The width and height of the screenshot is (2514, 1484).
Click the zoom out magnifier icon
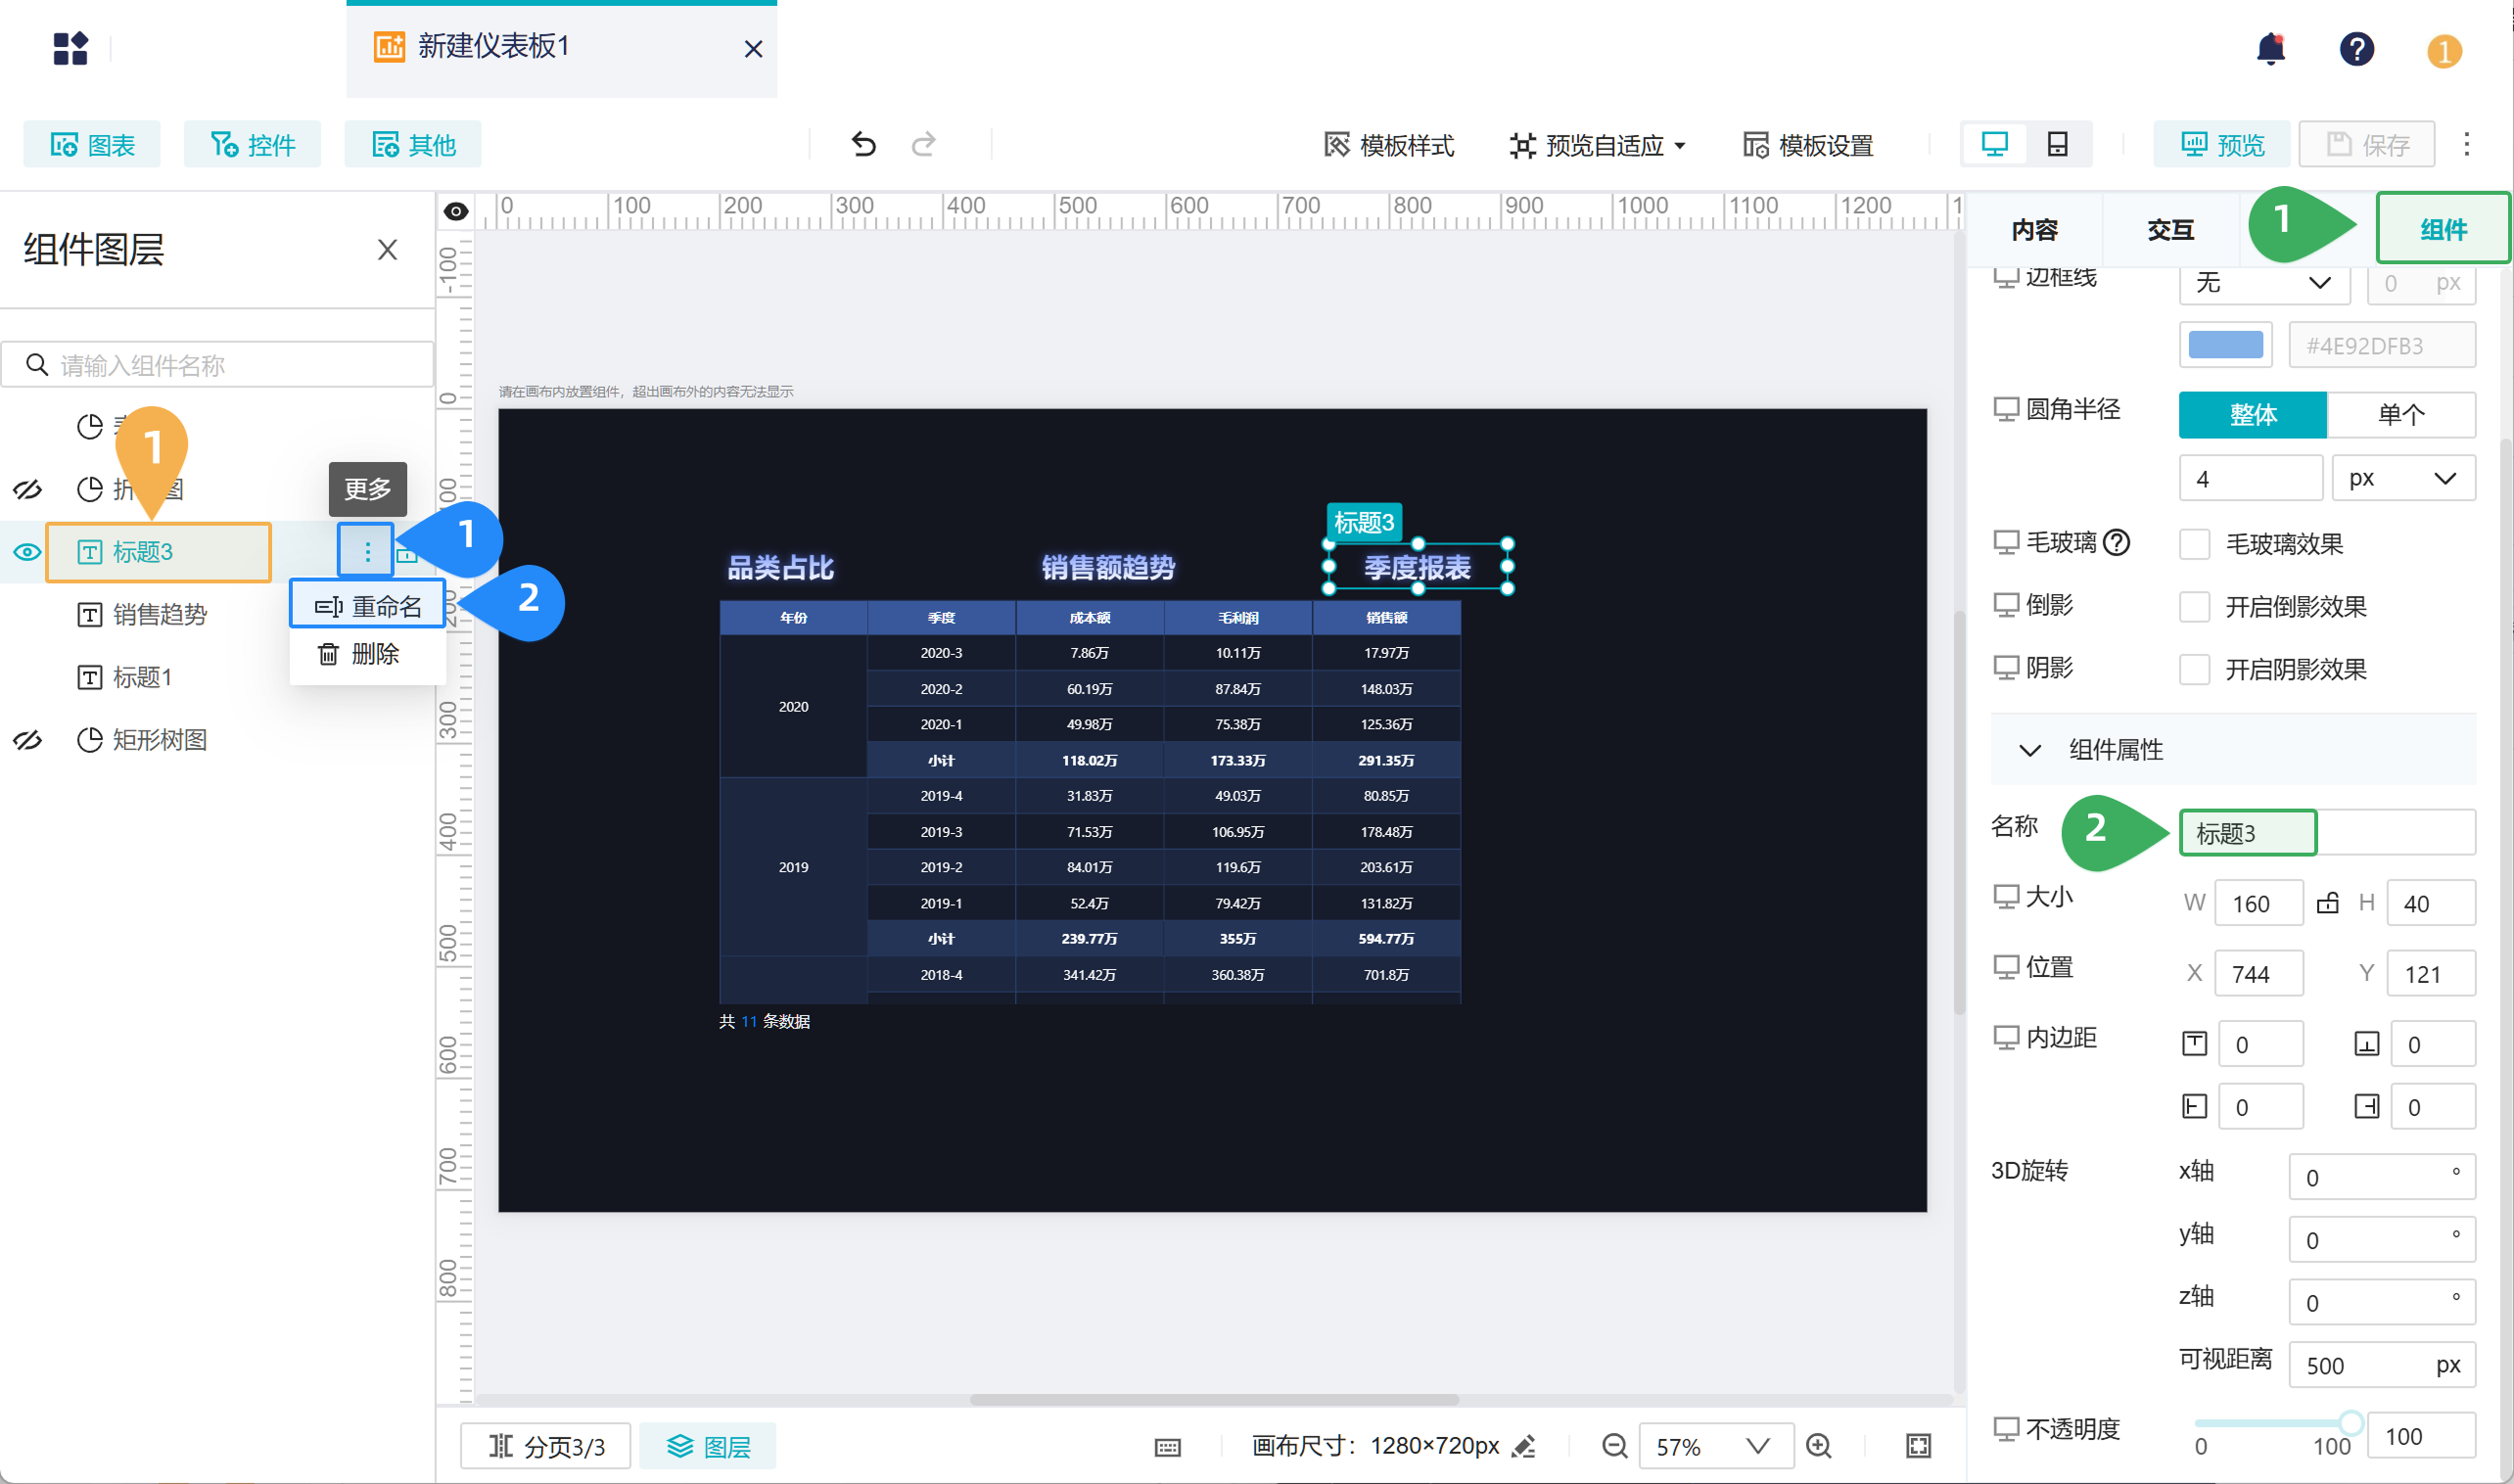click(1614, 1446)
